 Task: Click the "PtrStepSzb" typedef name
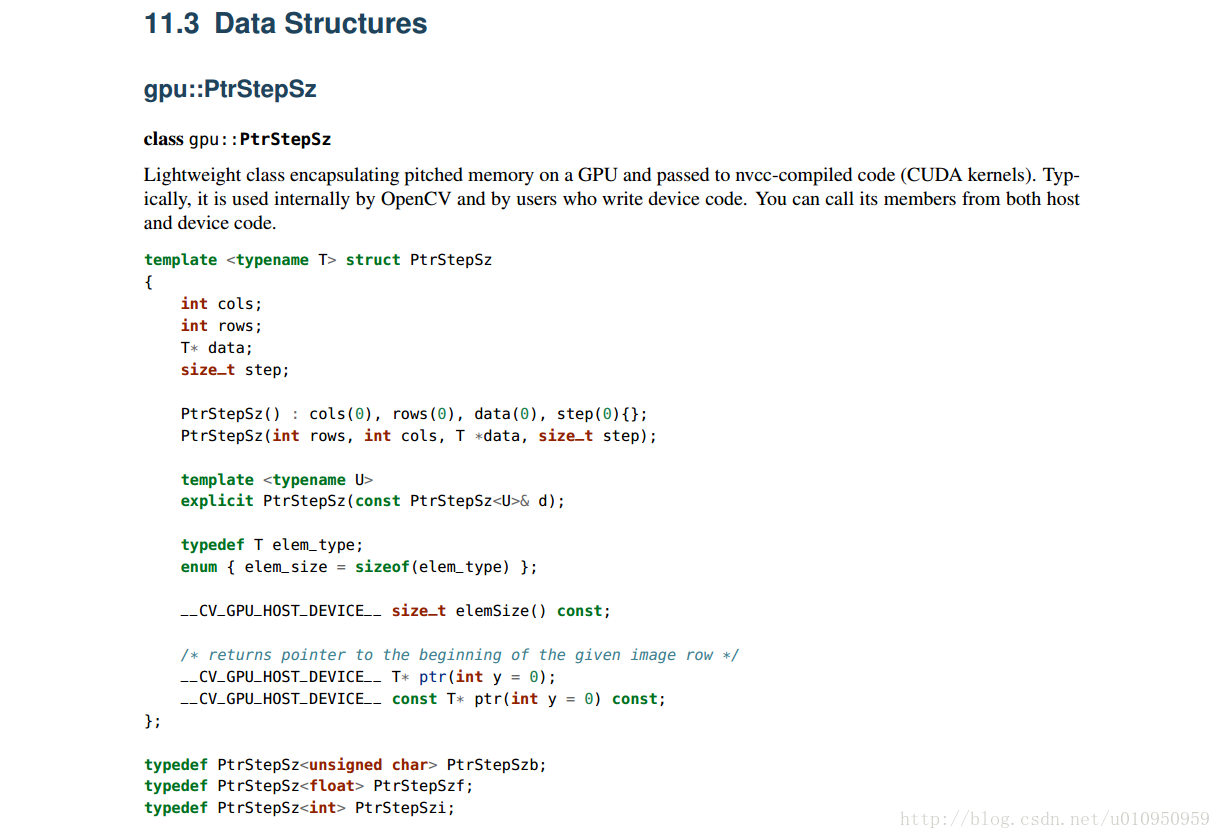(x=496, y=765)
